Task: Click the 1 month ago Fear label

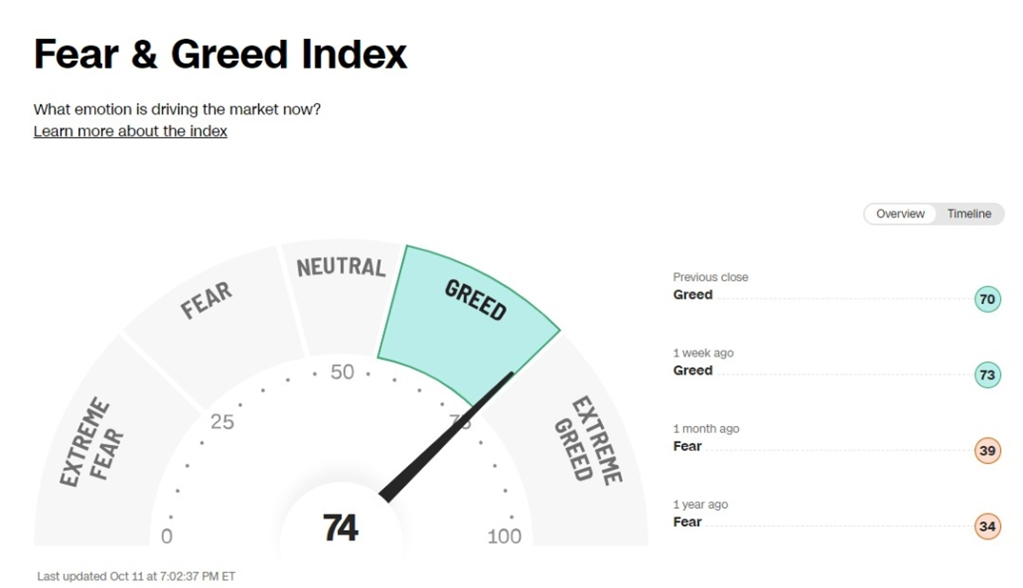Action: click(x=687, y=446)
